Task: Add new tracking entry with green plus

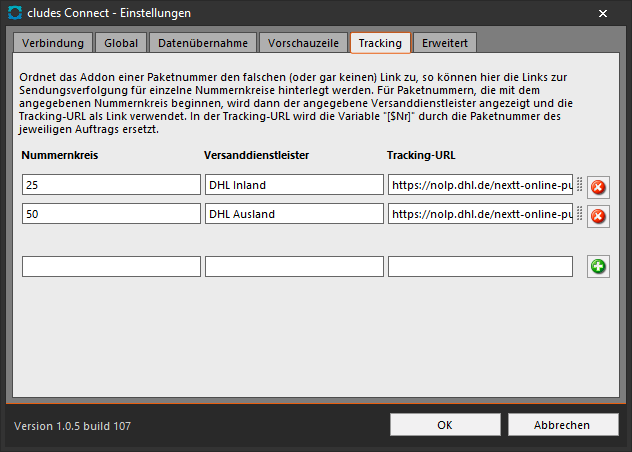Action: pos(598,267)
